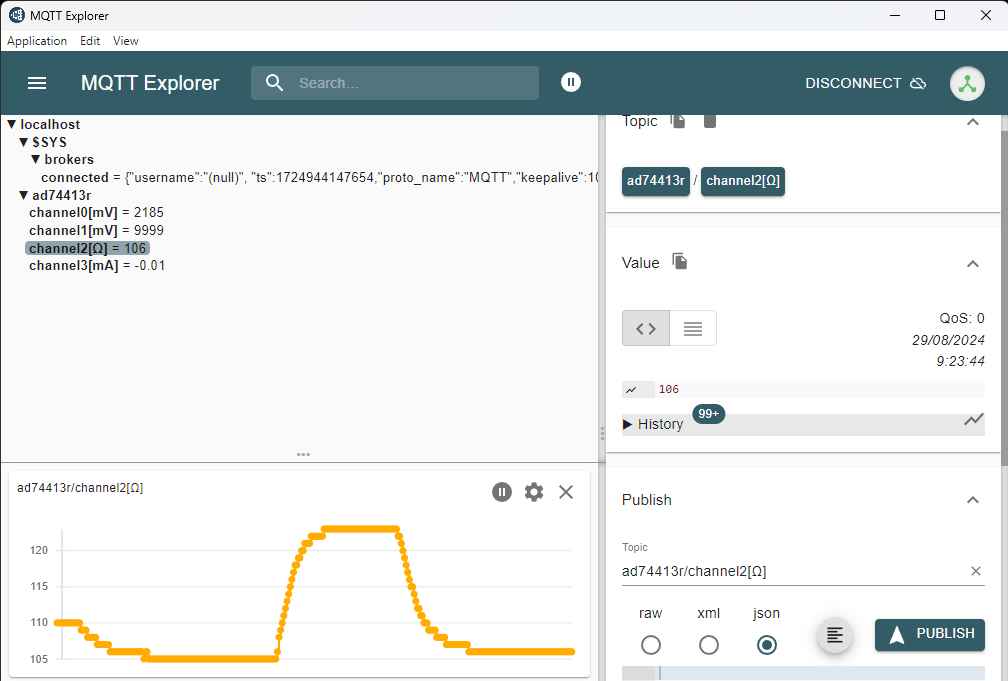Collapse the localhost tree node
1008x681 pixels.
click(12, 124)
